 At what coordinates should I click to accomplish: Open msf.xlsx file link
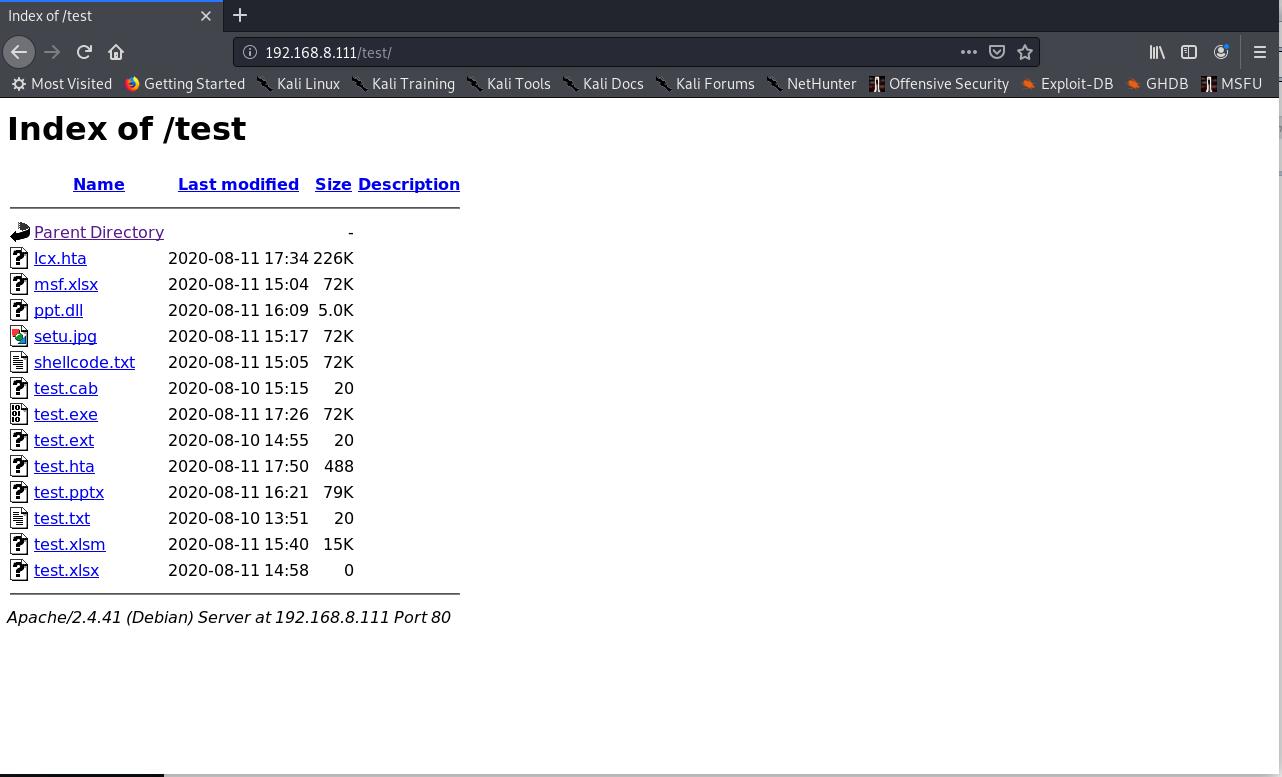[x=66, y=284]
